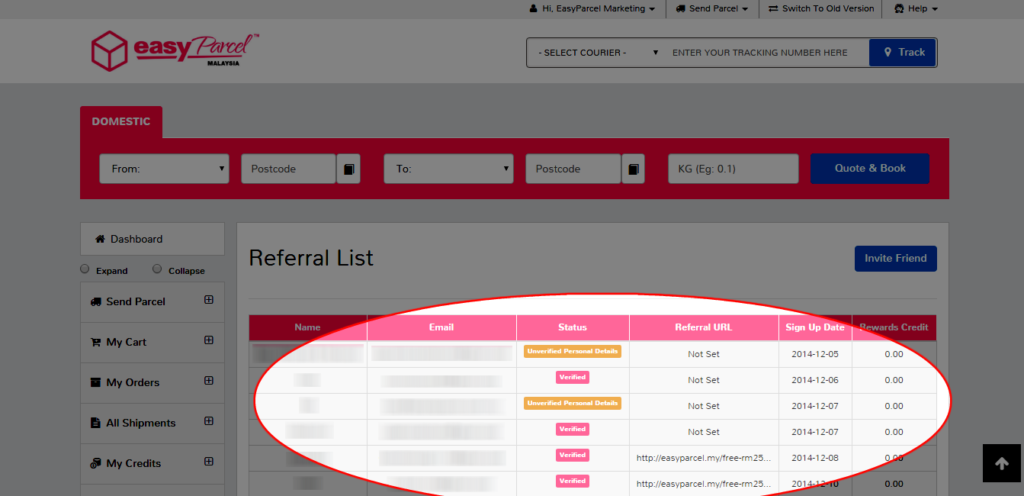Click the Track button

click(x=903, y=52)
